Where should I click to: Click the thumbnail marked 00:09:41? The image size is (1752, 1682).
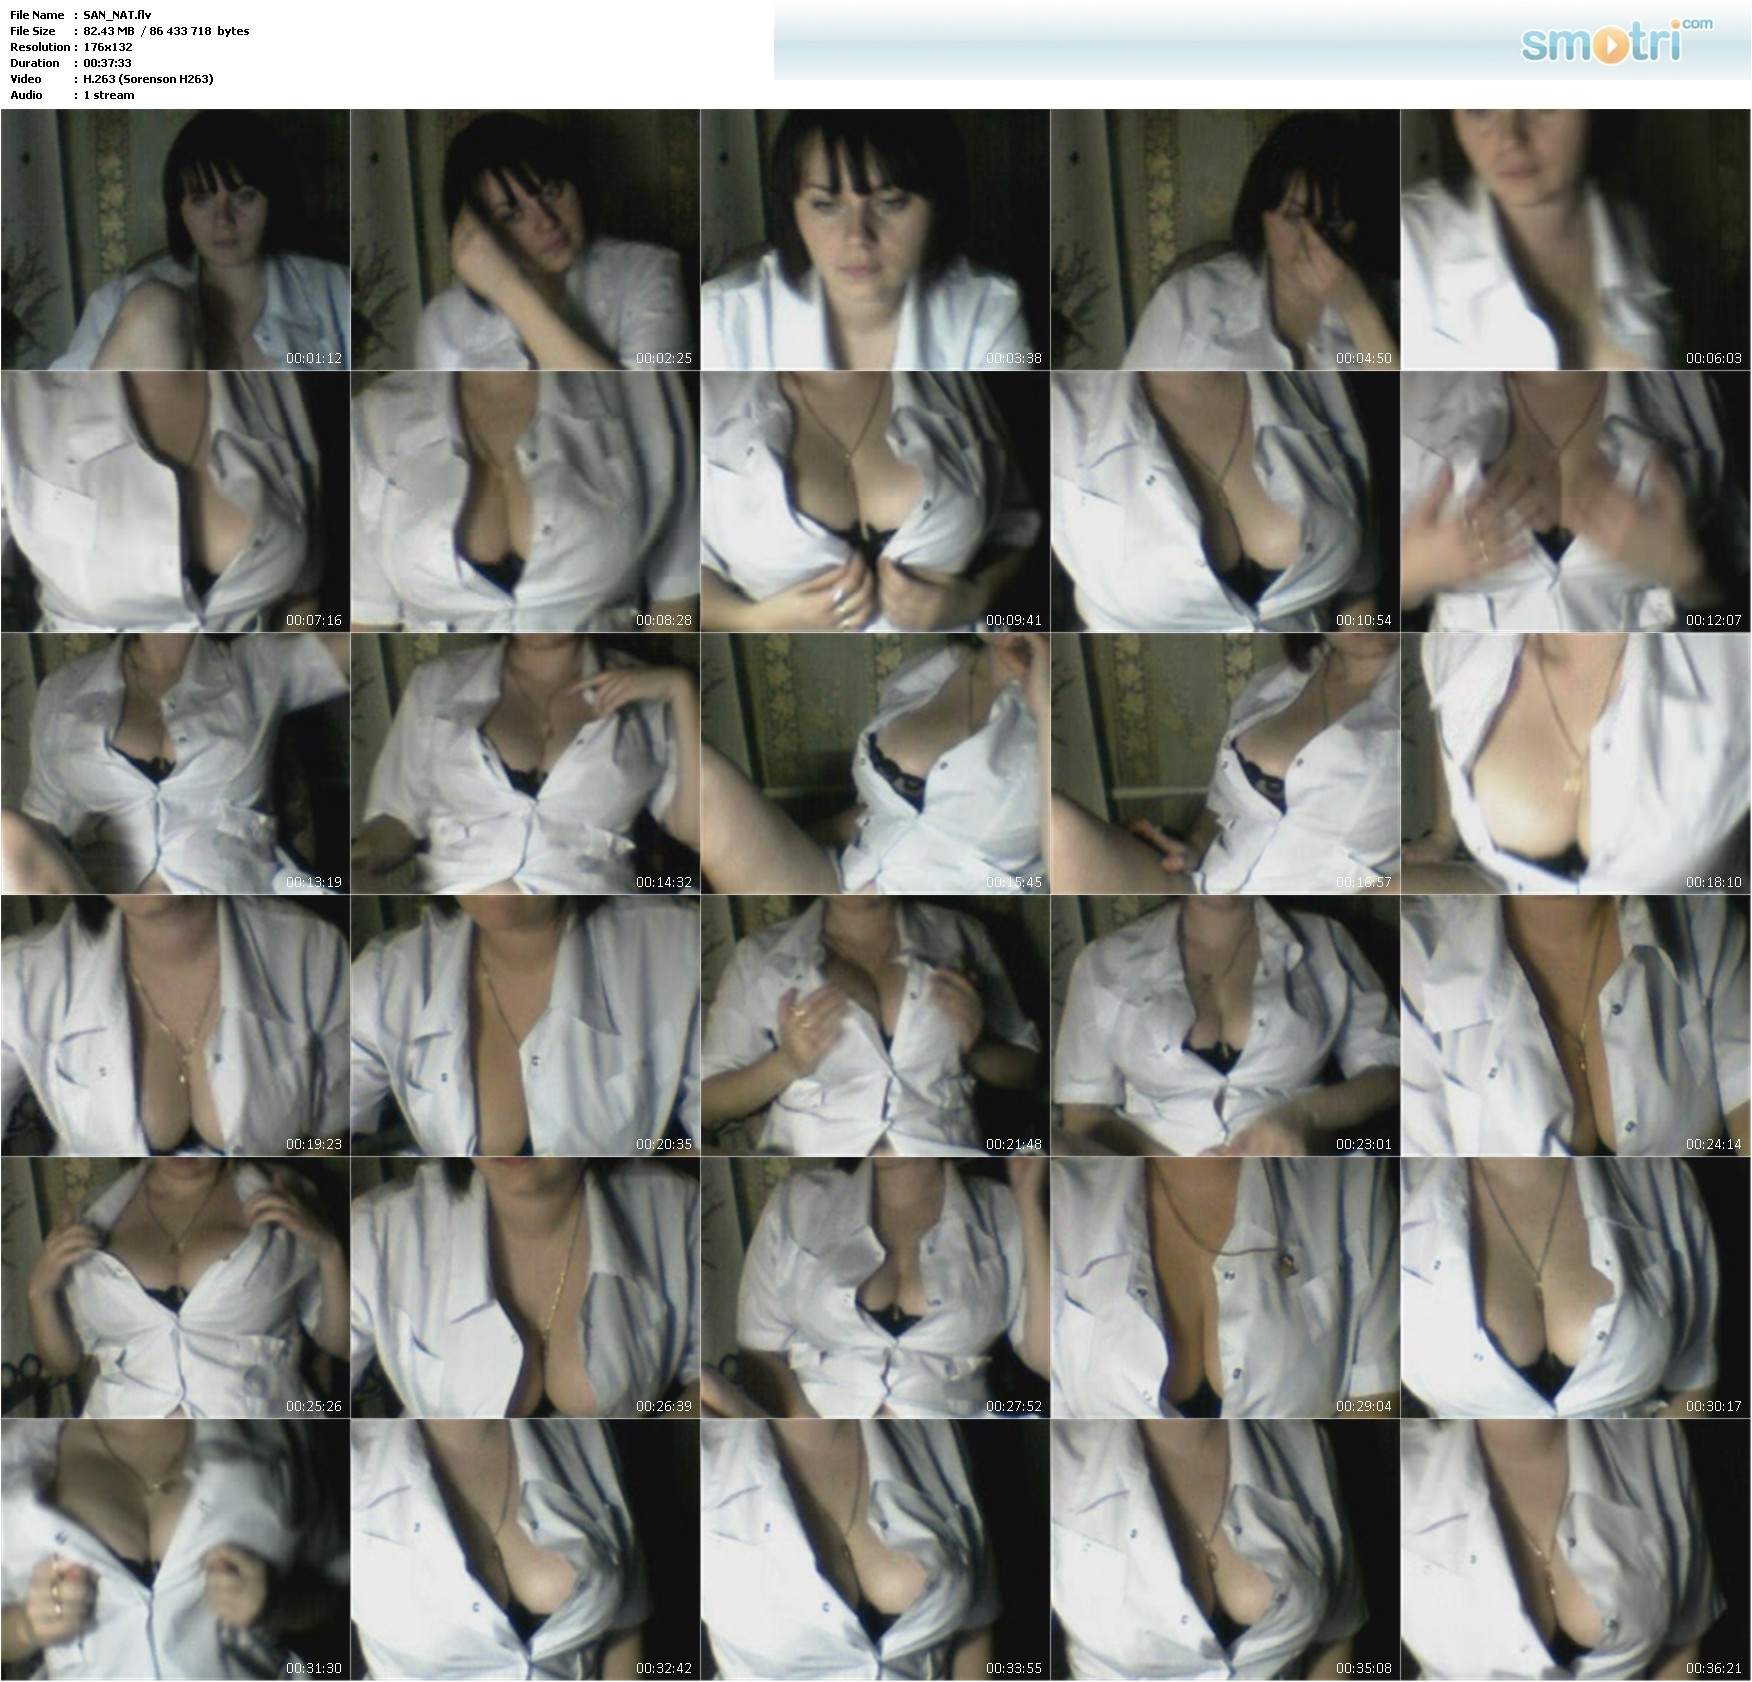875,502
